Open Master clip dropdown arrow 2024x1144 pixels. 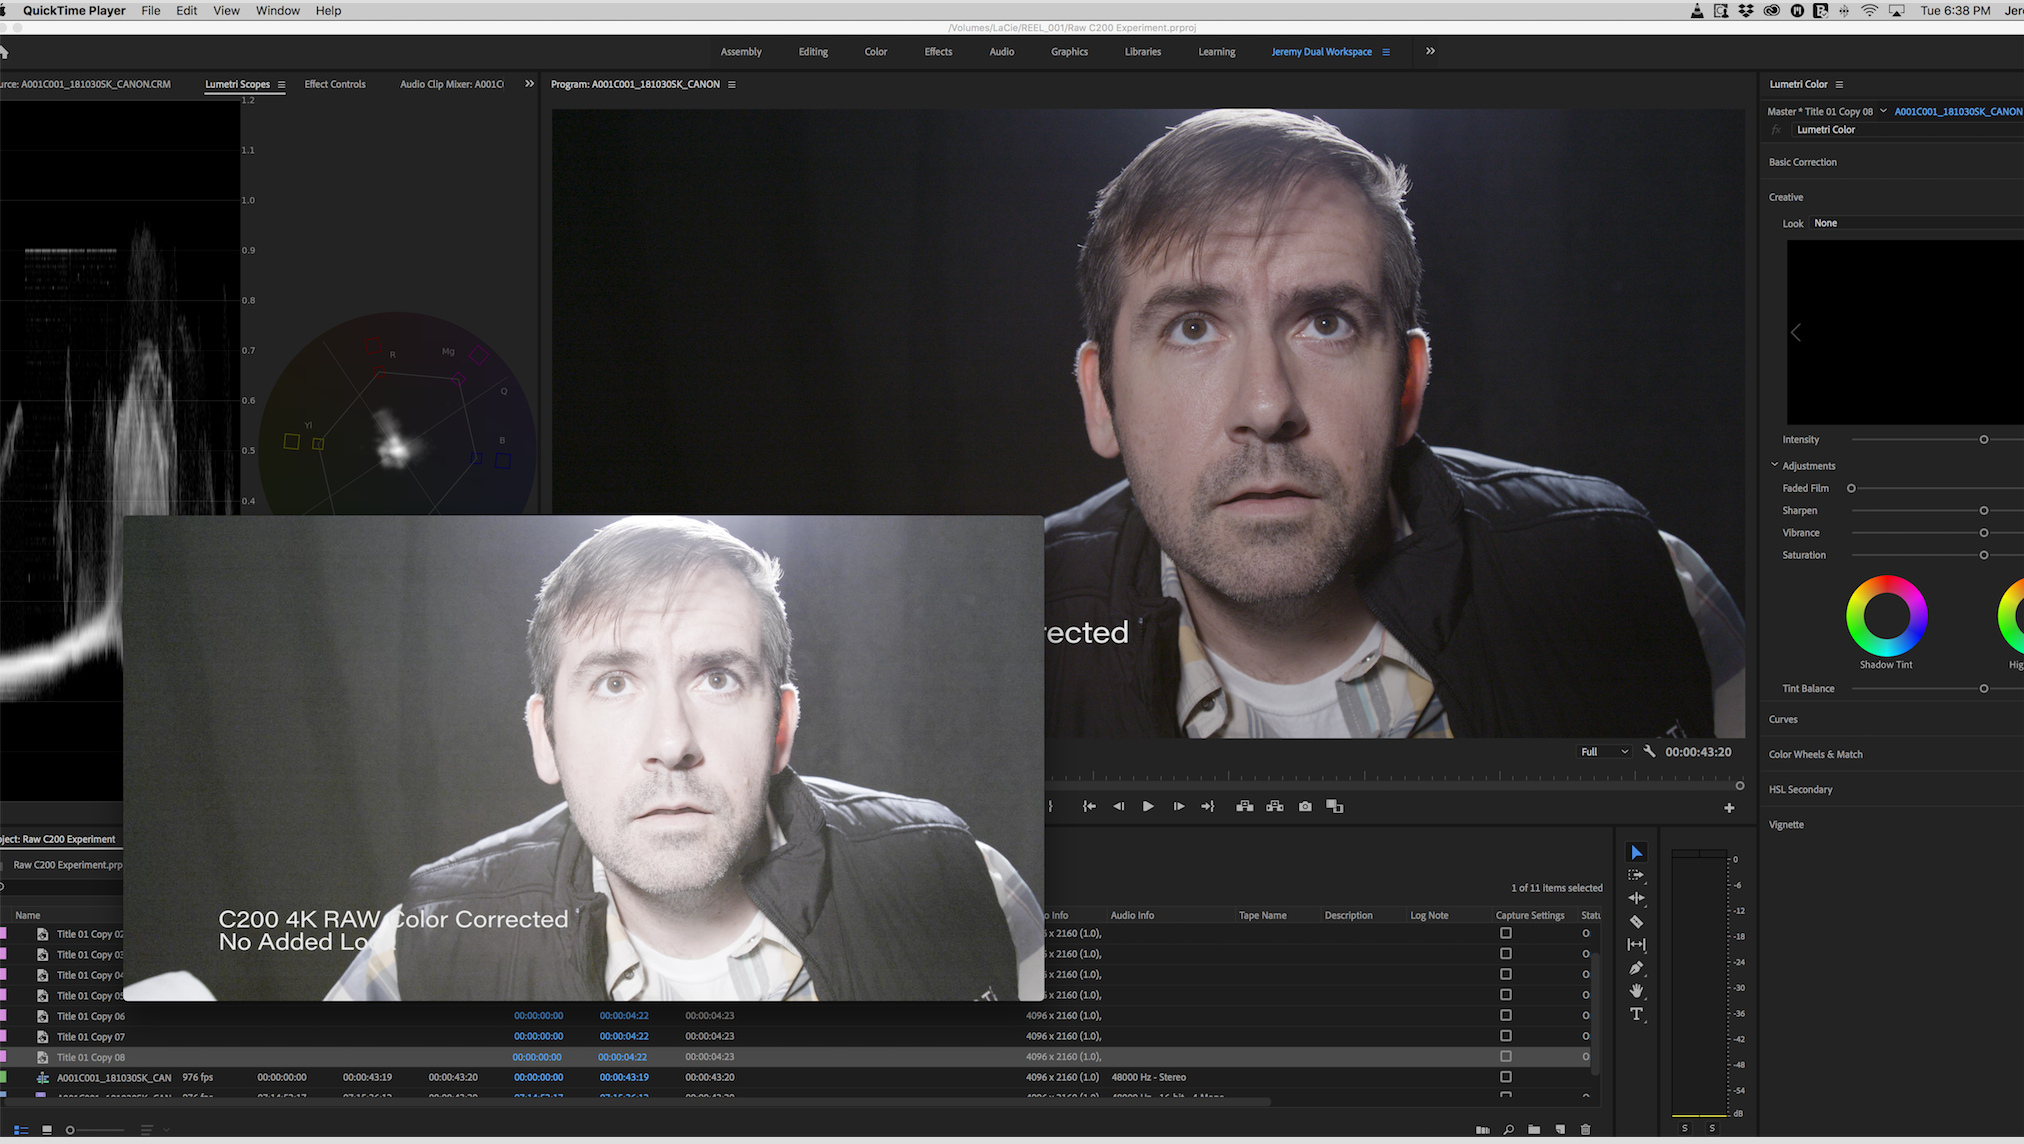tap(1883, 111)
